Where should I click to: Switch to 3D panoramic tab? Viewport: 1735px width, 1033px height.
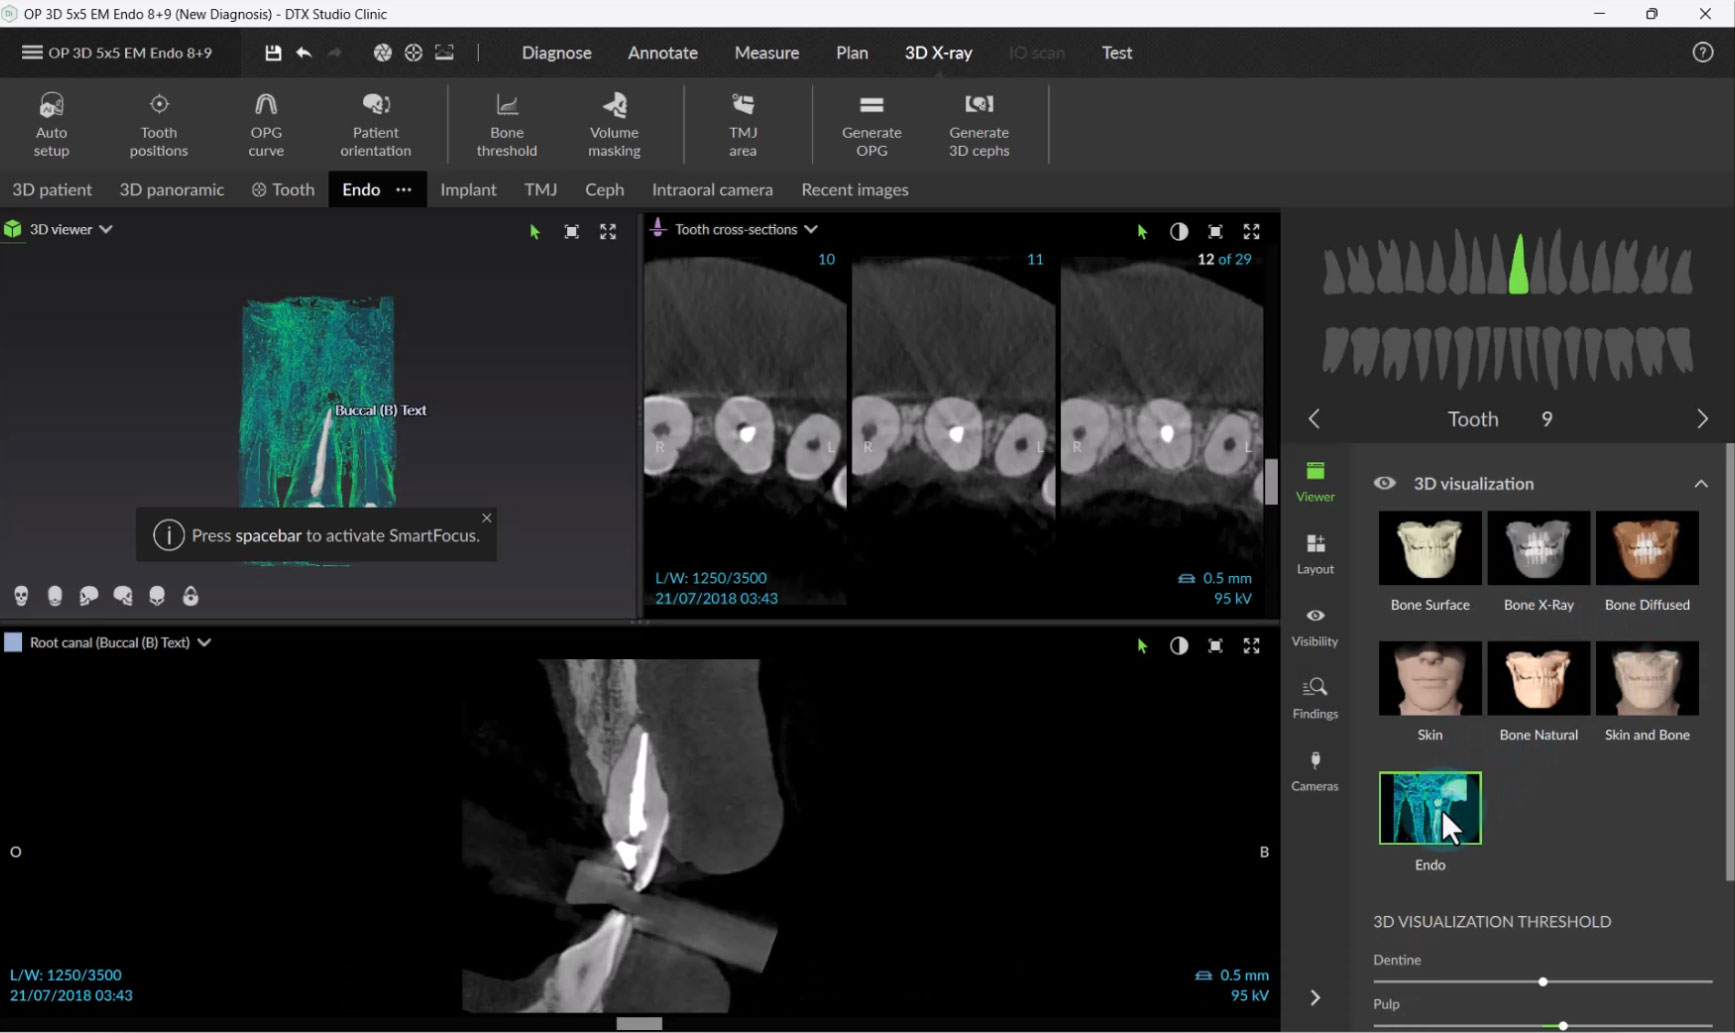(171, 189)
